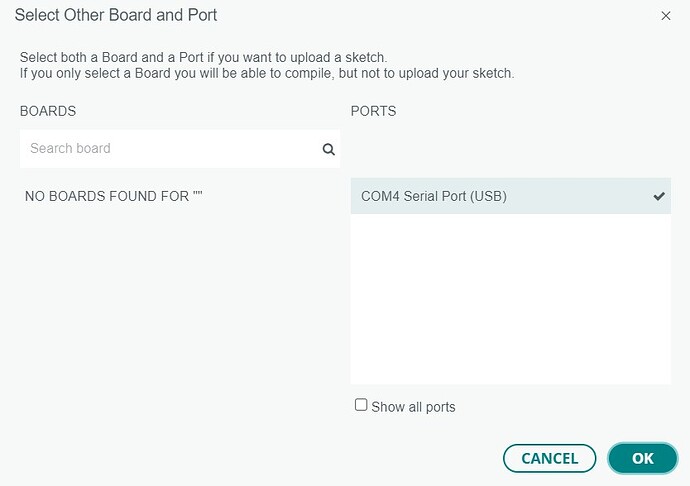Image resolution: width=690 pixels, height=486 pixels.
Task: Click the 'Select both a Board and a Port' instruction line
Action: (203, 57)
